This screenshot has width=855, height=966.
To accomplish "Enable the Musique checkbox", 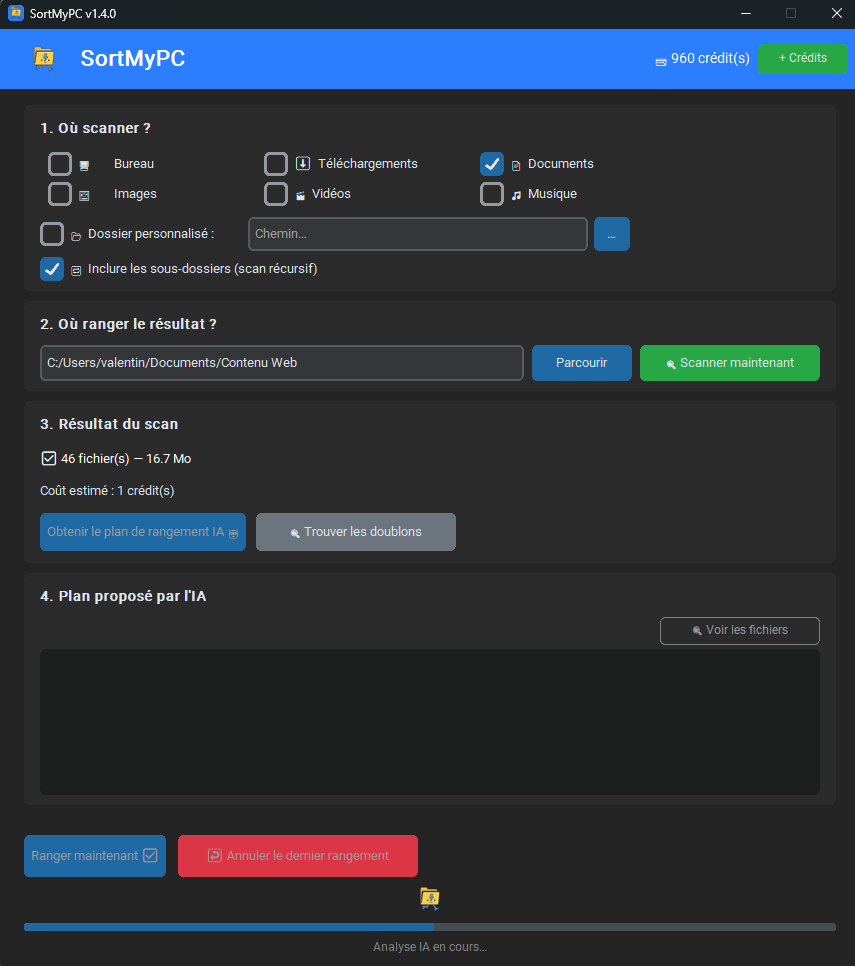I will [x=492, y=194].
